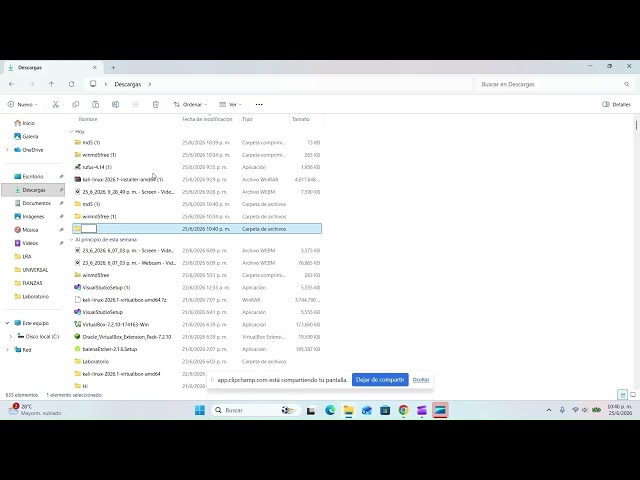Open a new tab with plus button
Screen dimensions: 640x480
(x=113, y=67)
